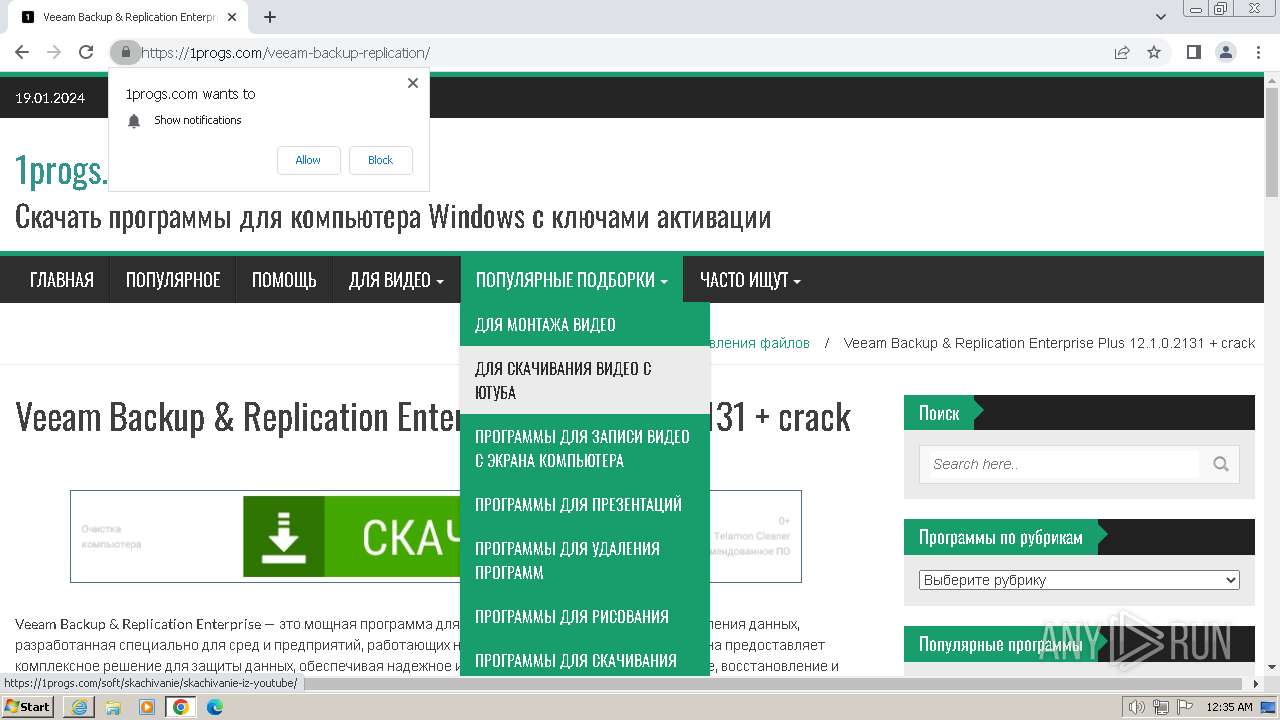Bookmark this page with star icon

(x=1154, y=52)
